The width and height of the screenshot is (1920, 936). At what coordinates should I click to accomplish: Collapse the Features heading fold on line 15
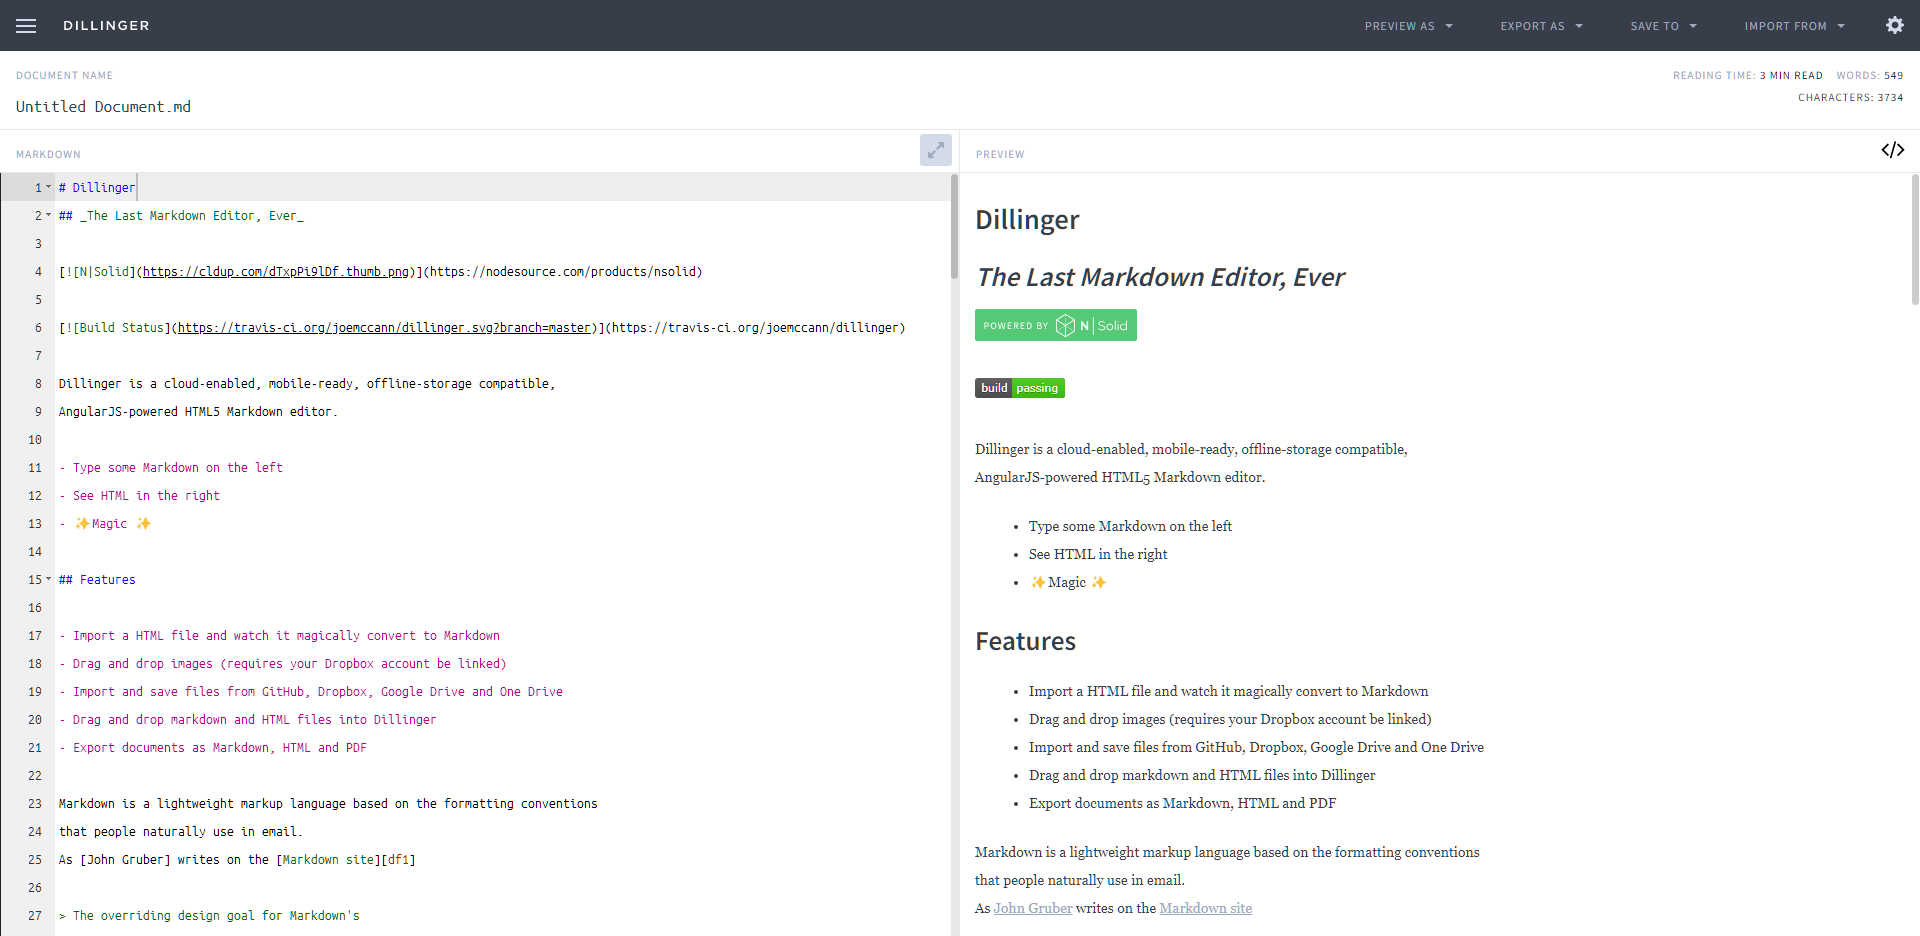(x=48, y=579)
